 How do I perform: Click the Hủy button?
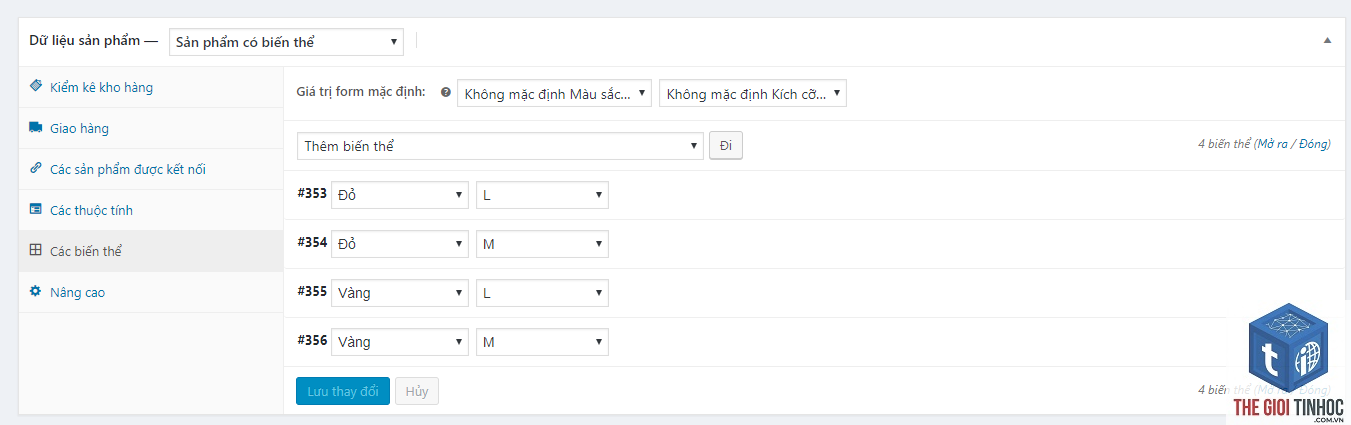point(417,391)
